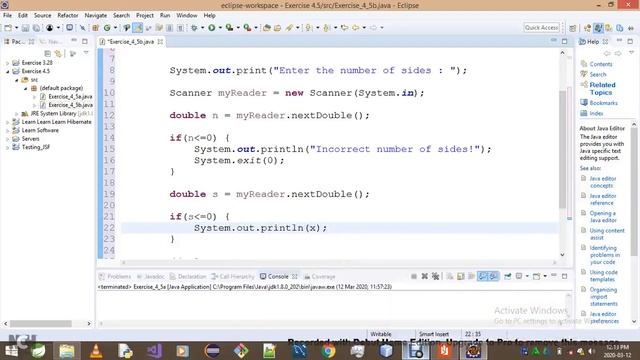Open the Package Explorer view menu
The height and width of the screenshot is (360, 640).
(x=86, y=53)
